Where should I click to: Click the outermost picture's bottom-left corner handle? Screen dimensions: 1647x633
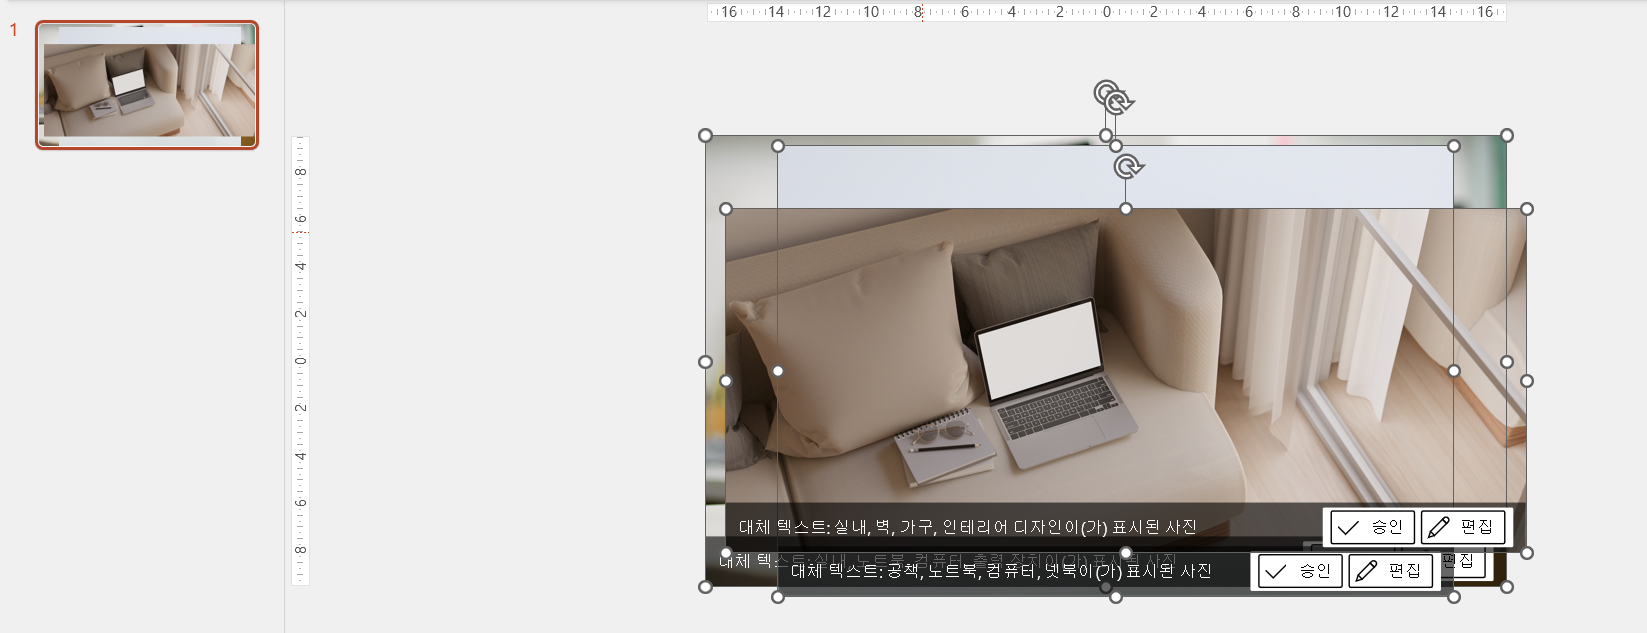tap(705, 587)
